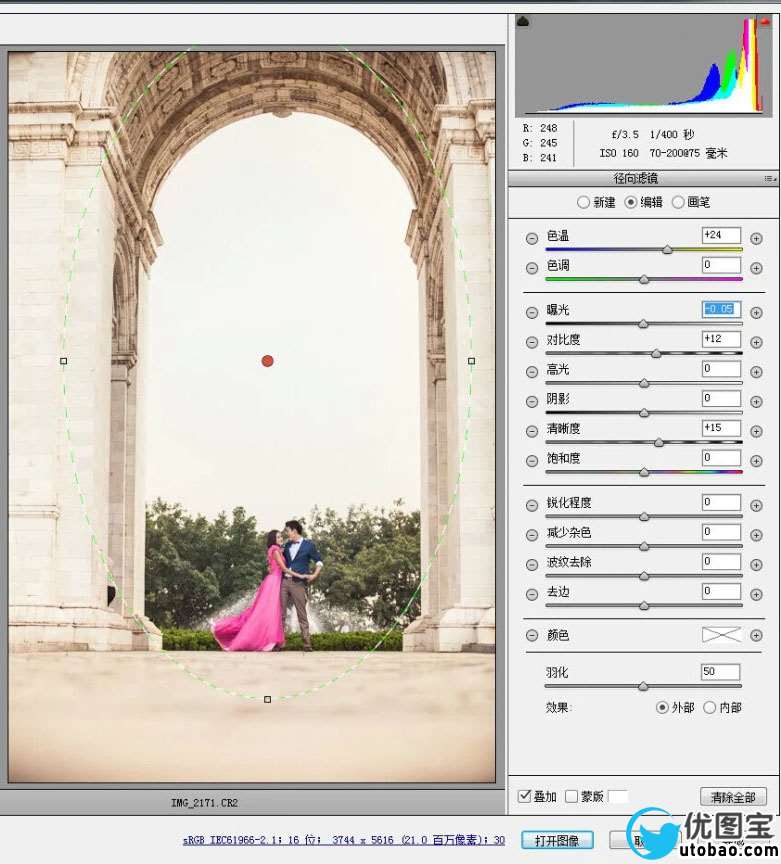
Task: Click the plus icon beside 饱和度
Action: (x=756, y=461)
